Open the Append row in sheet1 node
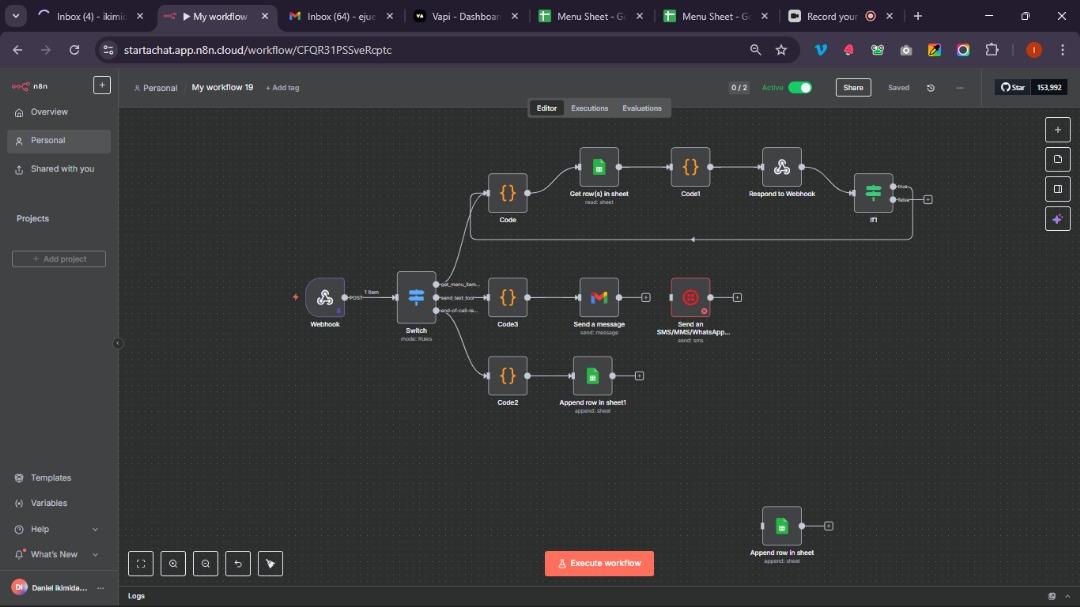Viewport: 1080px width, 607px height. coord(592,375)
